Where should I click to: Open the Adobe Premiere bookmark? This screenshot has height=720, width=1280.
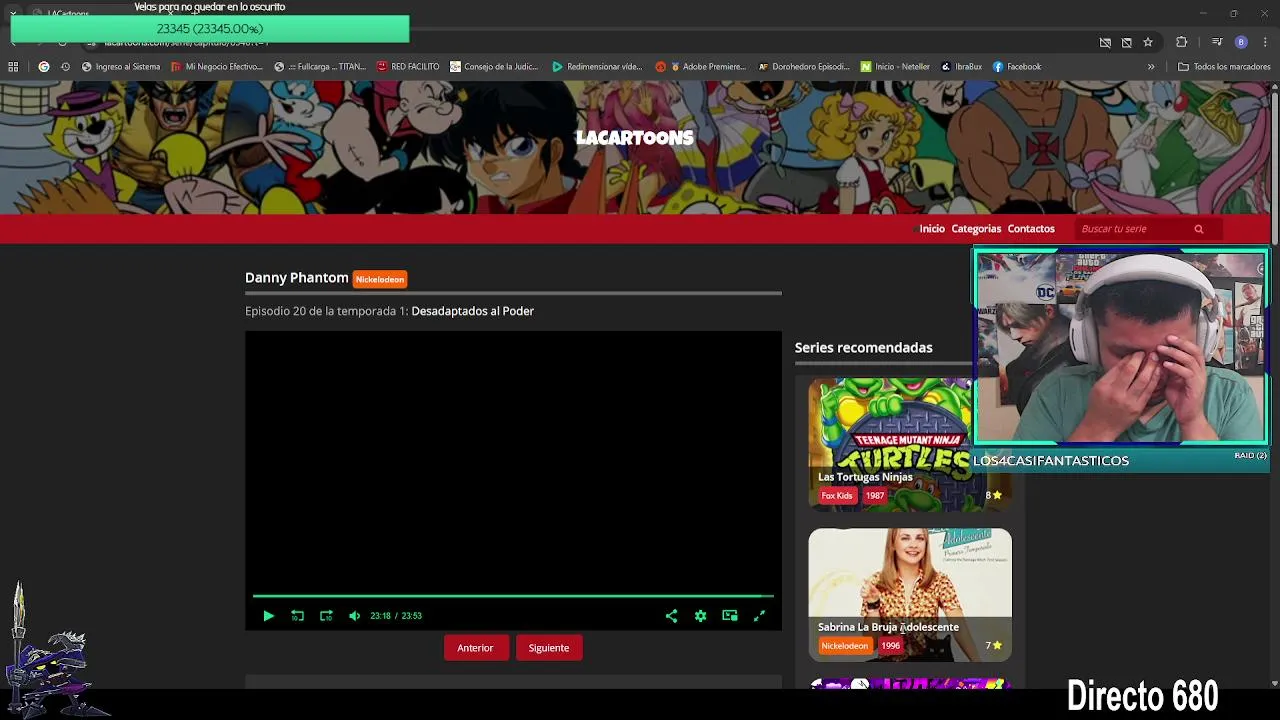click(702, 67)
